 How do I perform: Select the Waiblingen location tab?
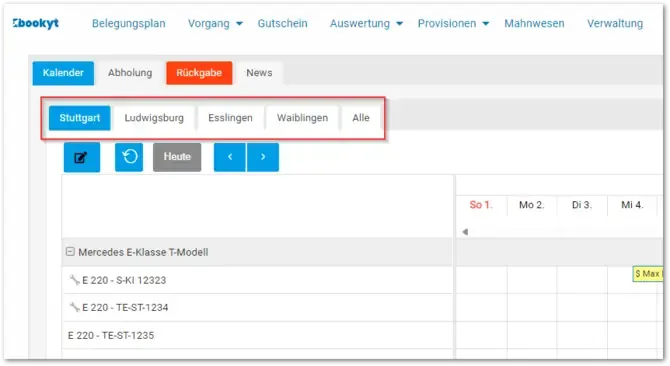(303, 118)
